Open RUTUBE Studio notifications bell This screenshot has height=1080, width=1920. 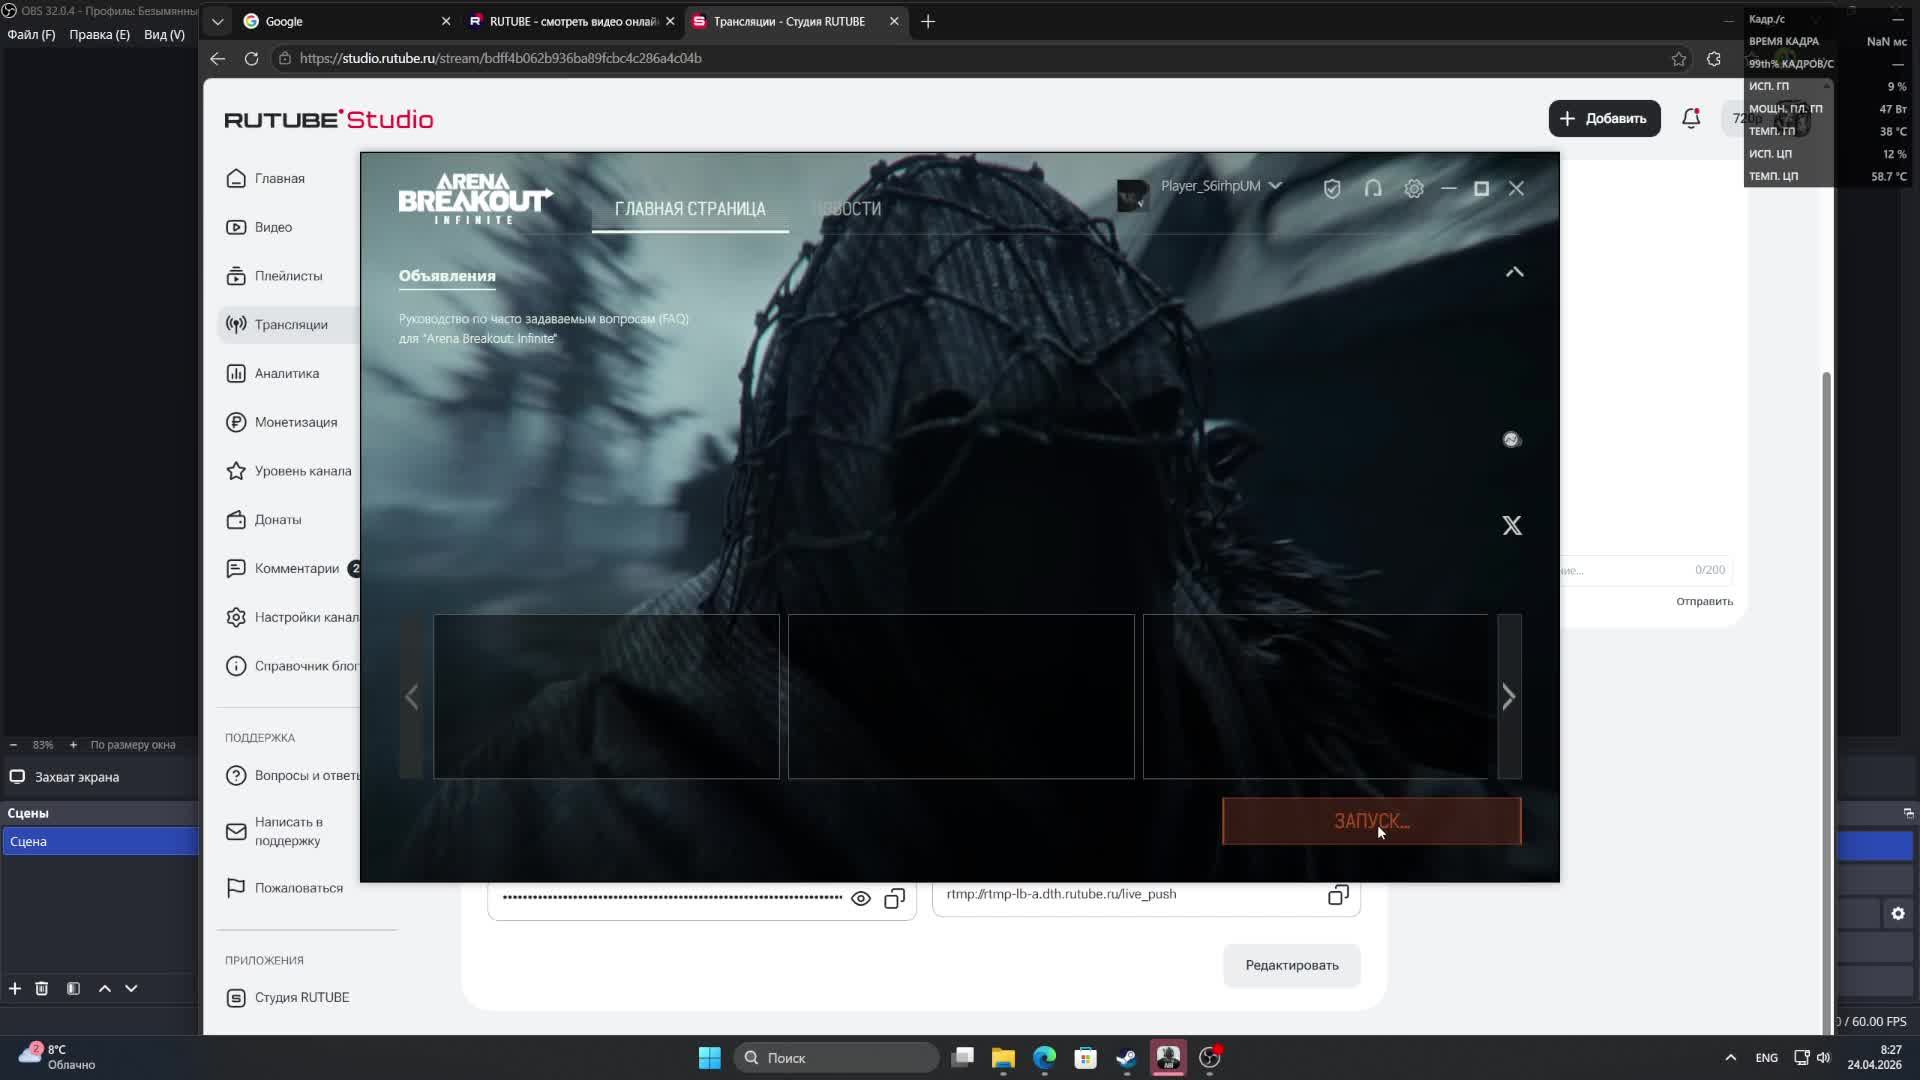(1691, 118)
